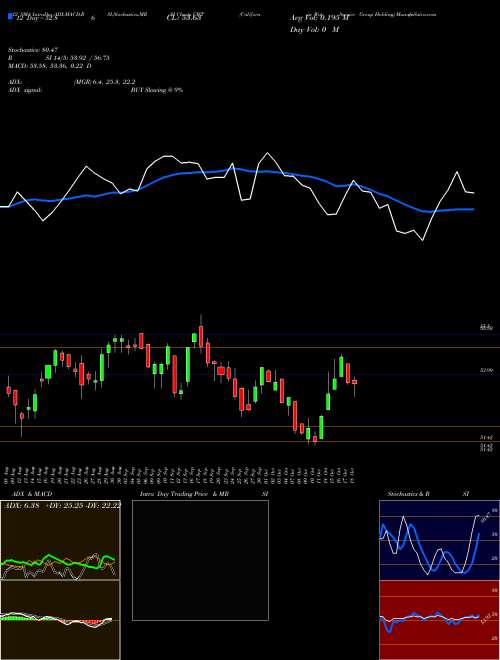Click the 'ADX: 6.38 +DY: 25.25 -DY: 22.22' header

(62, 505)
